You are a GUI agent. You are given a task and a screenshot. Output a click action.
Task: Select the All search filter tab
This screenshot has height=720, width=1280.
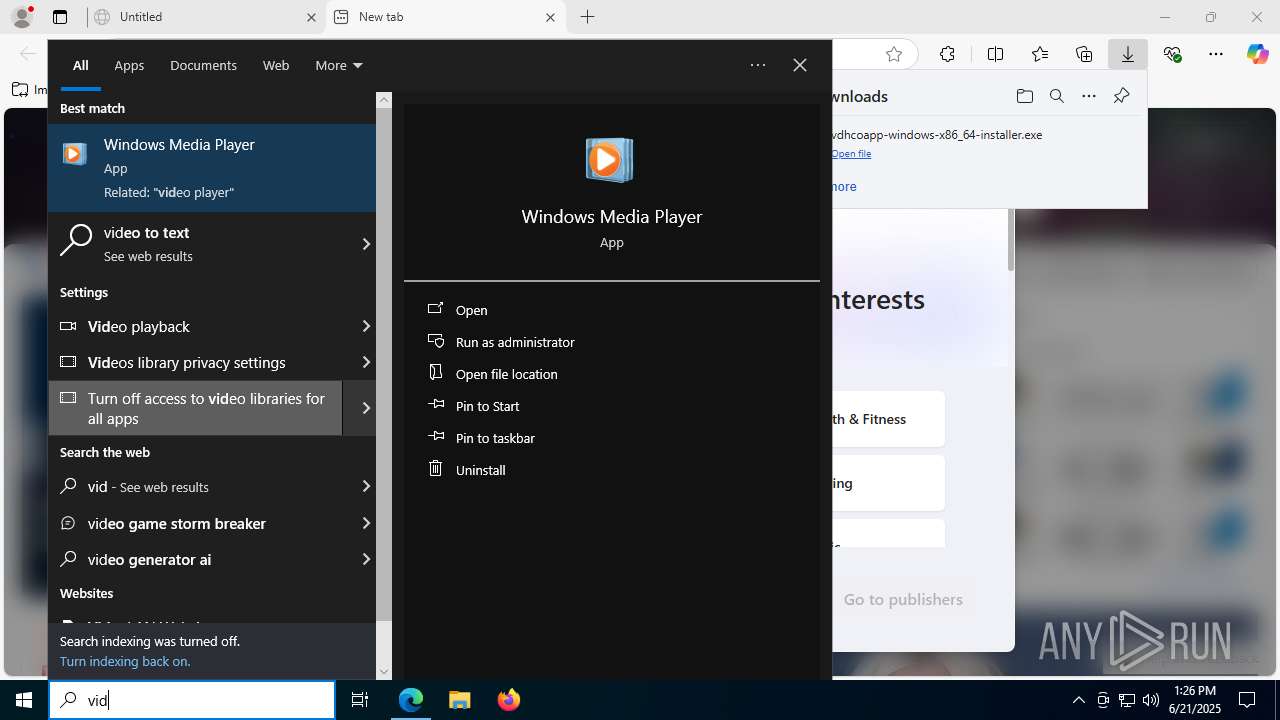coord(81,65)
